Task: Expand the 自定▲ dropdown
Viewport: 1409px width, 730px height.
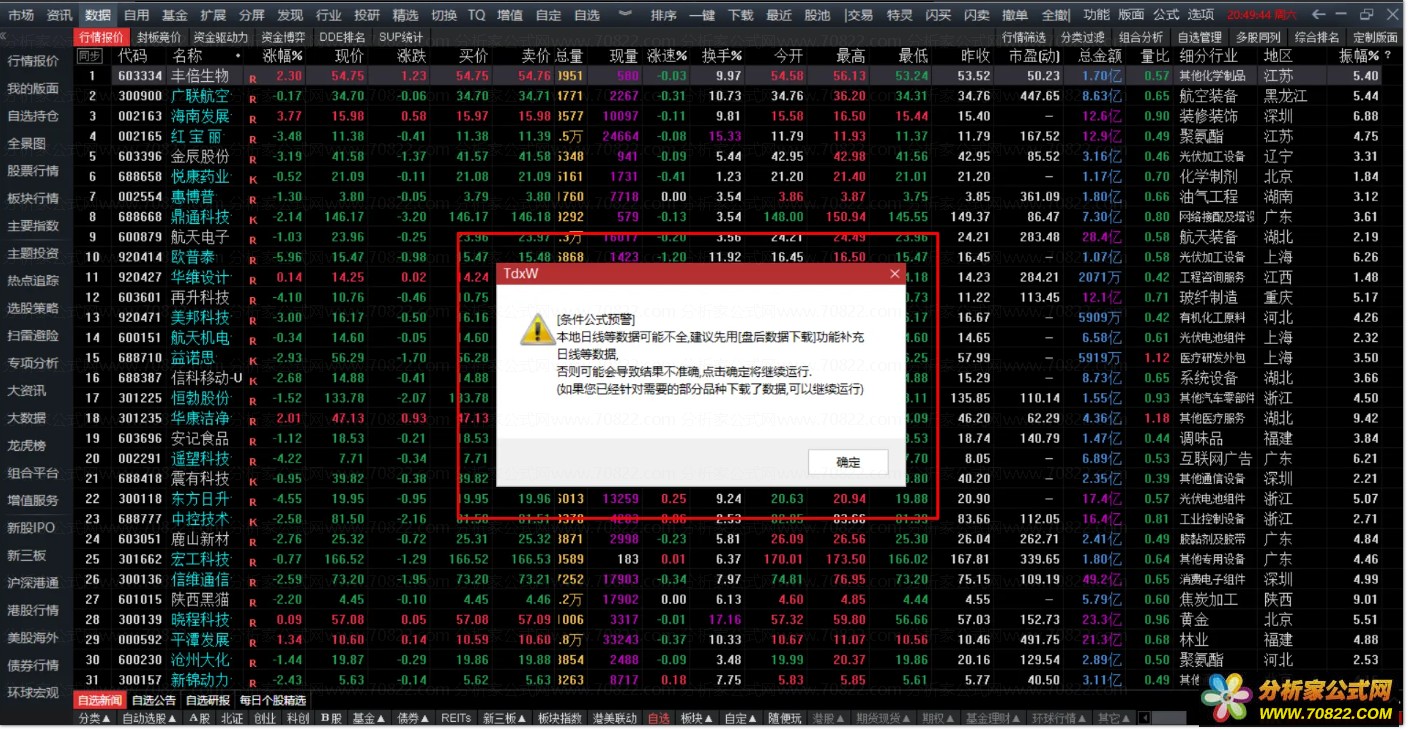Action: (741, 718)
